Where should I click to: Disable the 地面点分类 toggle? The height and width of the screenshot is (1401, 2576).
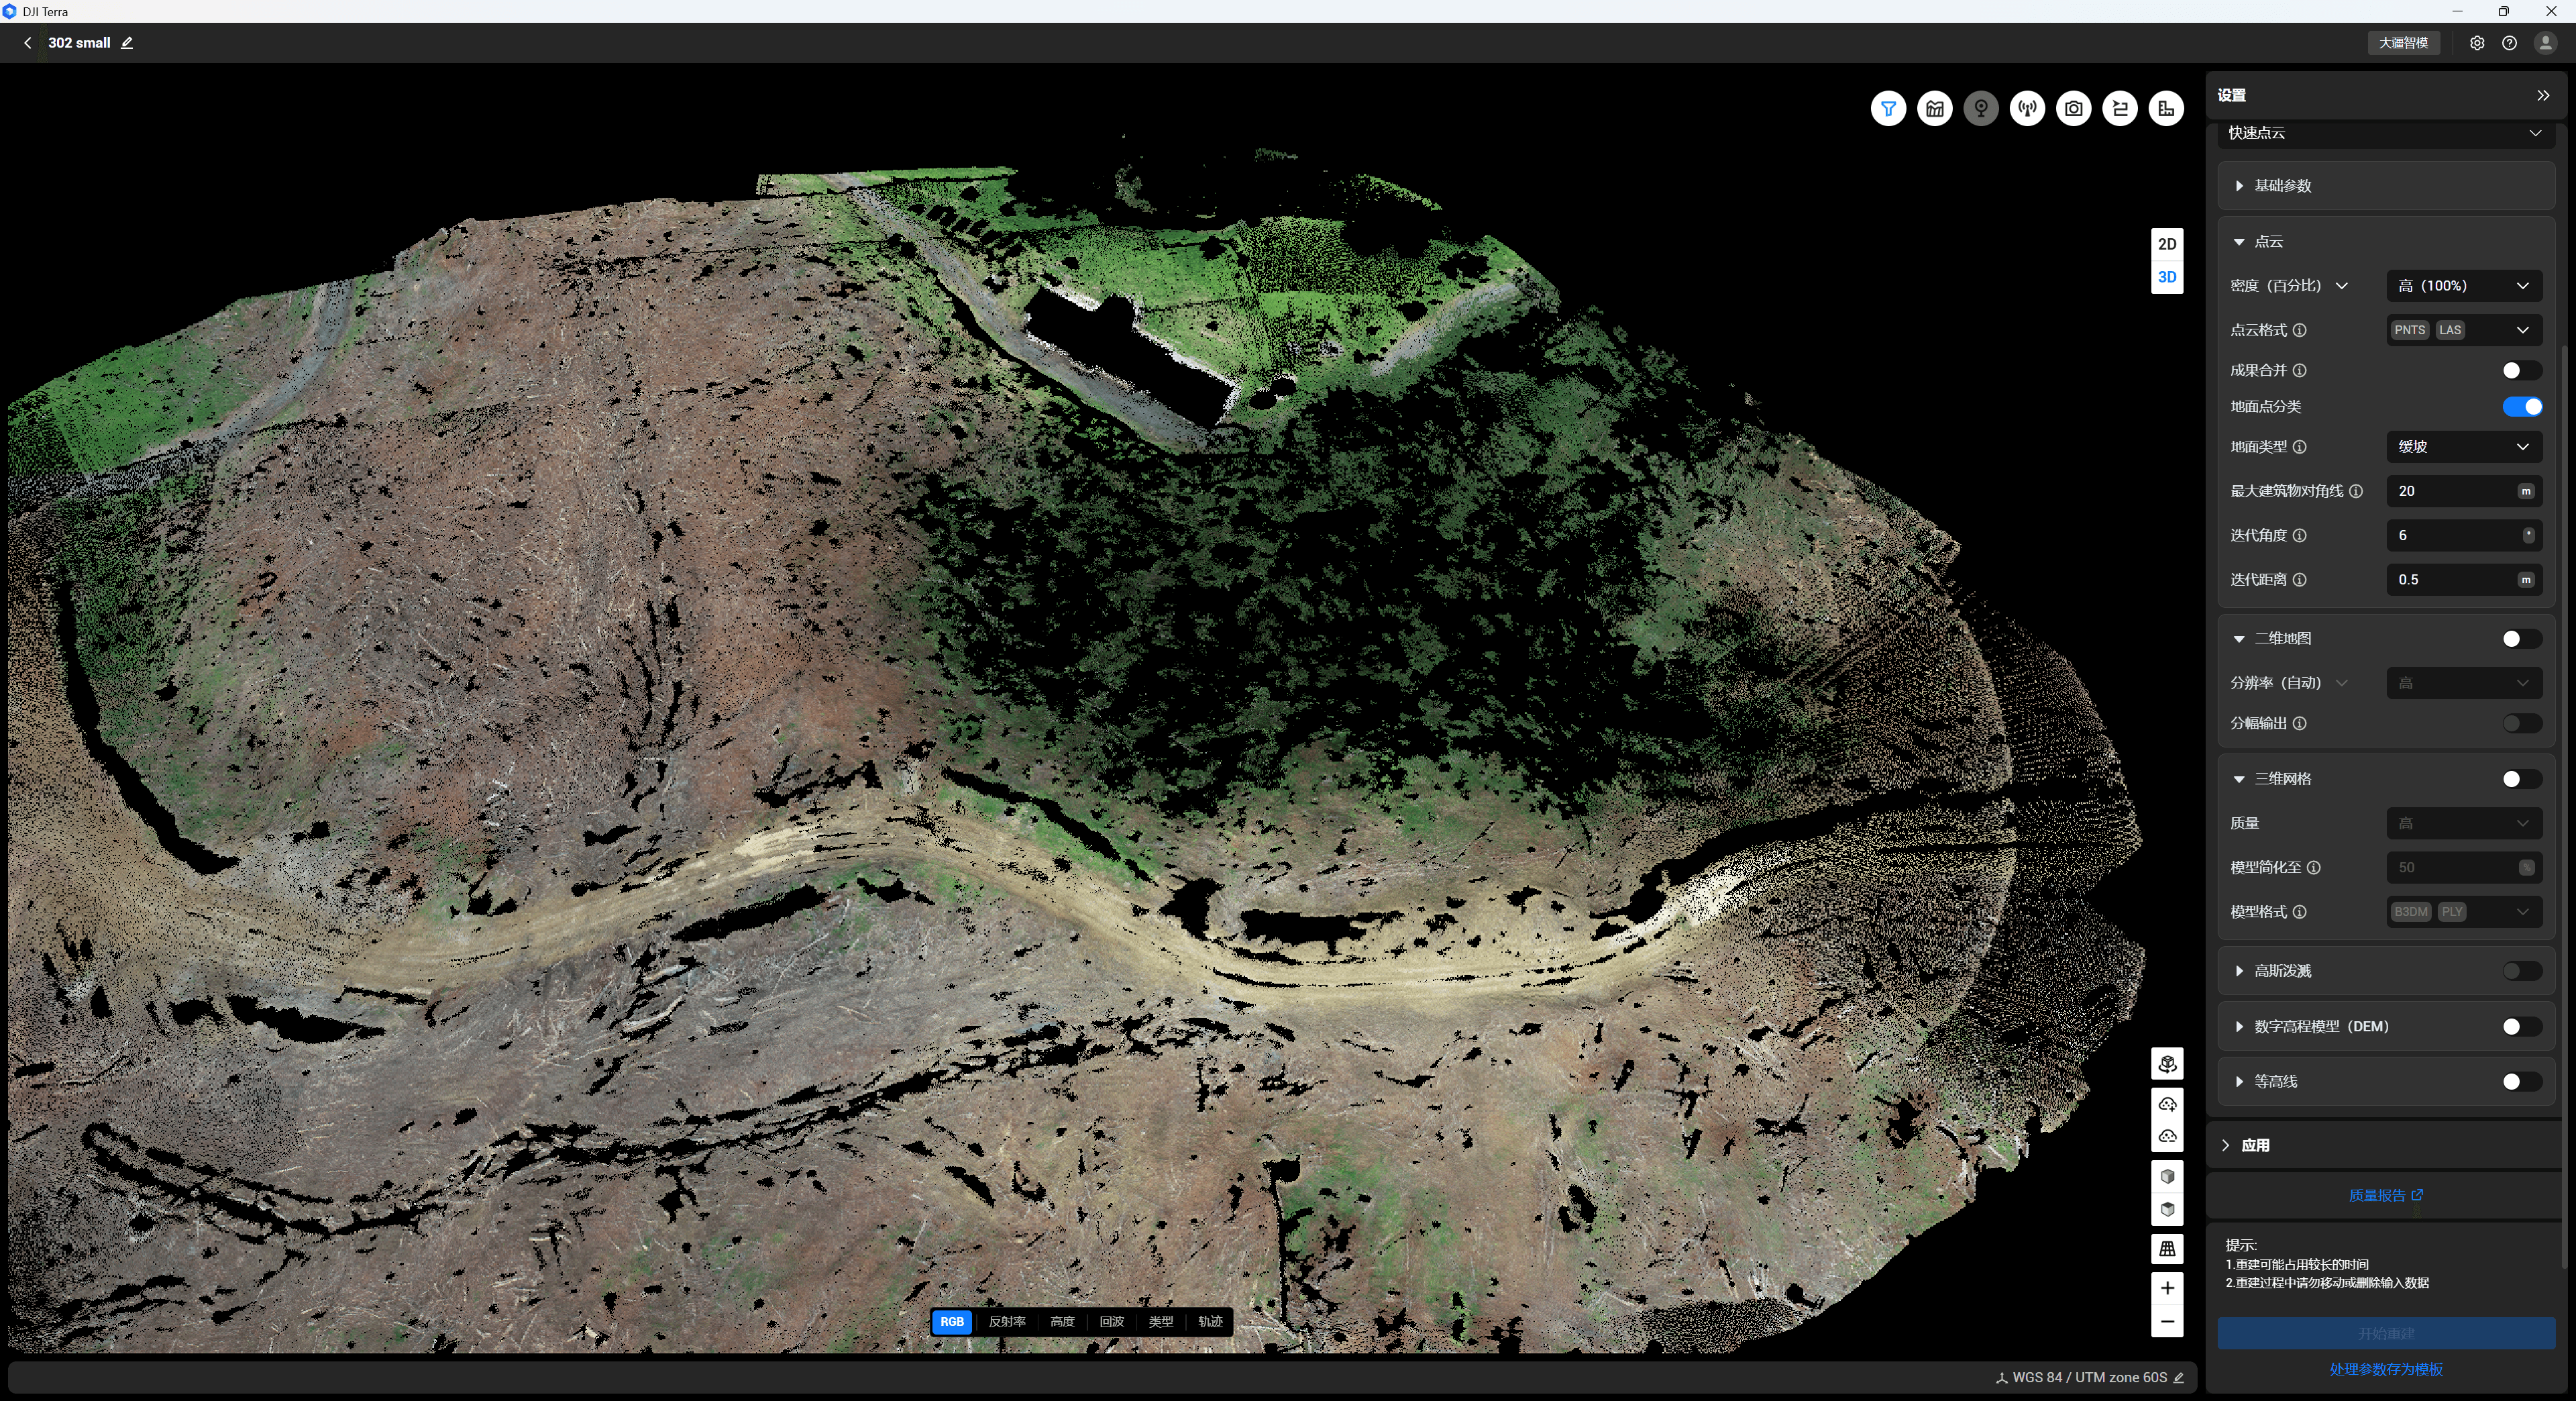click(x=2521, y=407)
